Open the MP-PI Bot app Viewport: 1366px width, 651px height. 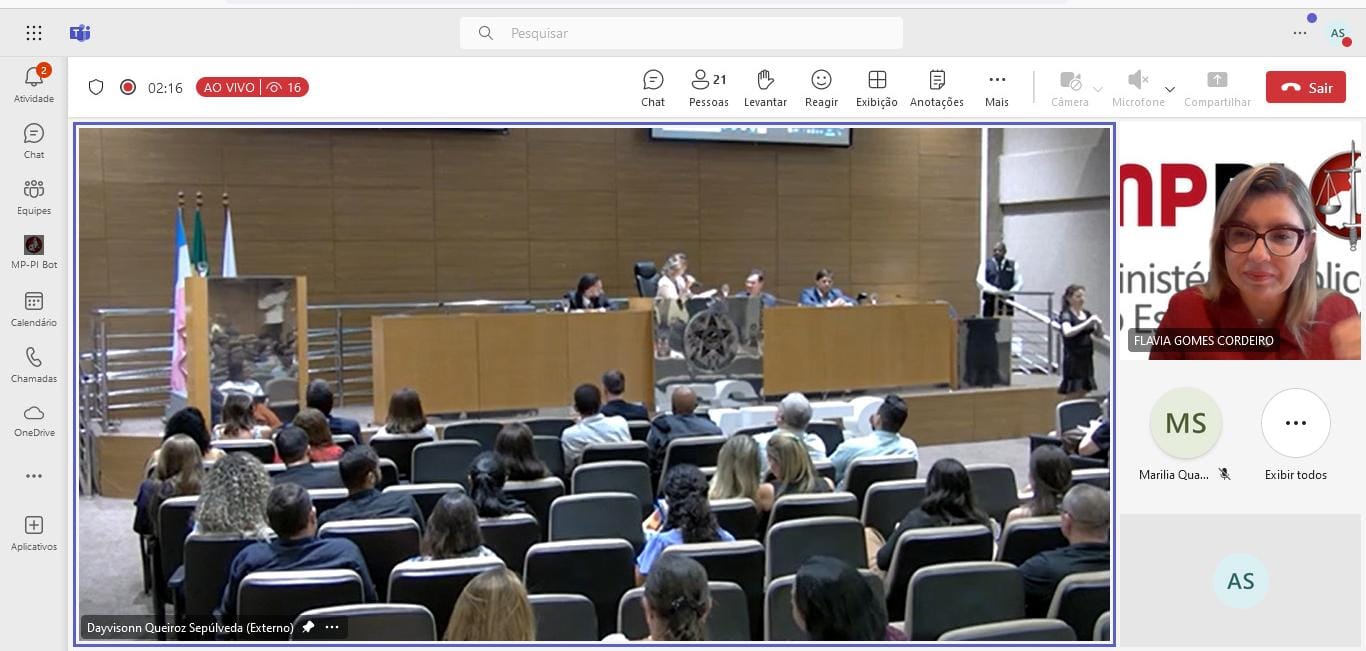[x=34, y=252]
